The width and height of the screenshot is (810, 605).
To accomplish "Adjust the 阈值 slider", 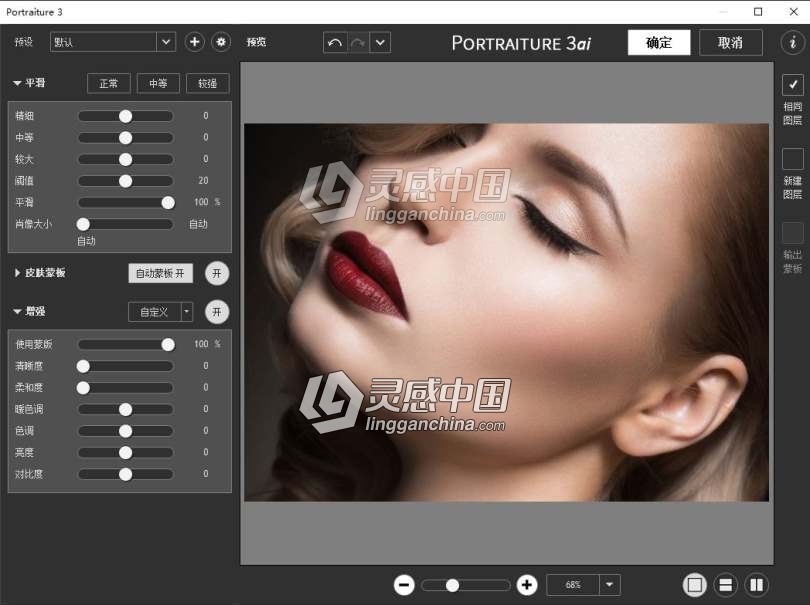I will (x=126, y=181).
